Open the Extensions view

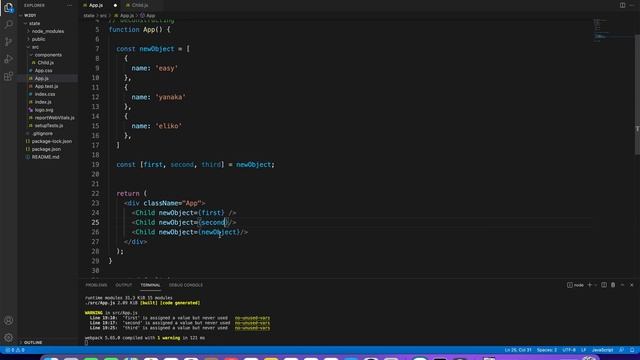pyautogui.click(x=8, y=76)
